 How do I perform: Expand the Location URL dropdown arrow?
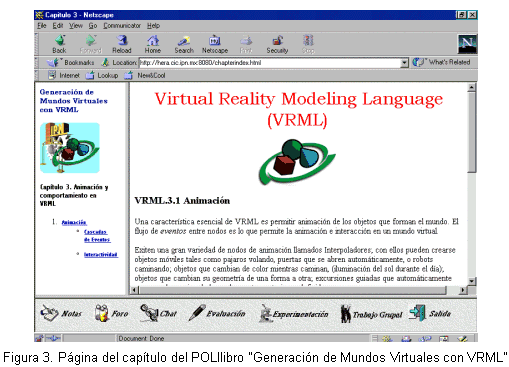[404, 63]
